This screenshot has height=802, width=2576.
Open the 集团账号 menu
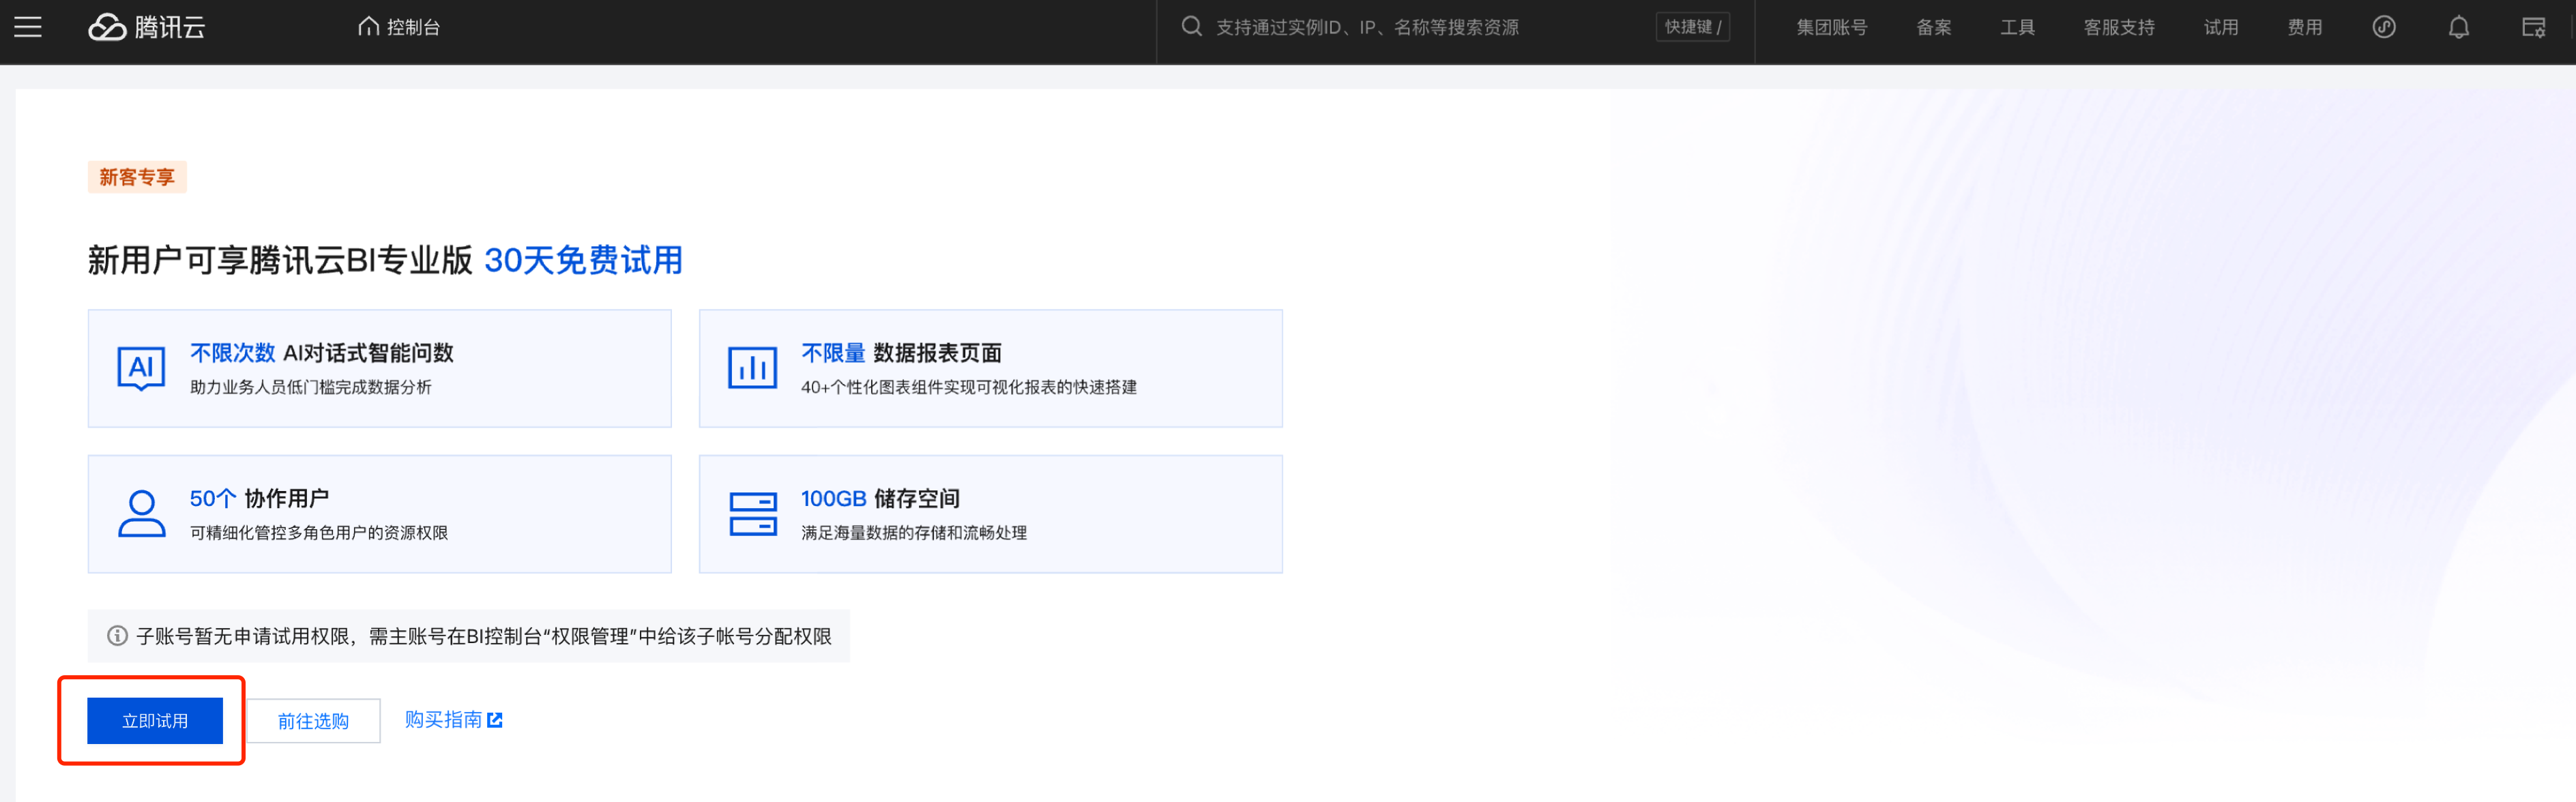(1831, 27)
